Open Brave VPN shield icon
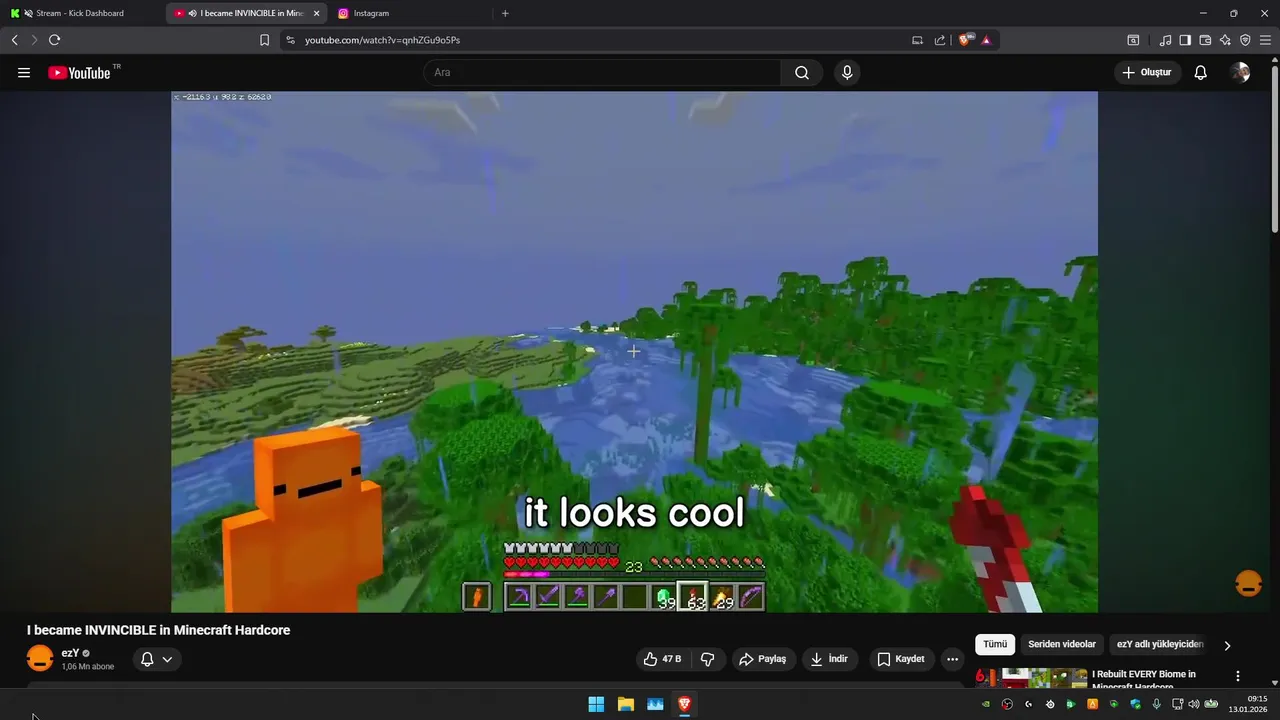The width and height of the screenshot is (1280, 720). click(x=1245, y=40)
